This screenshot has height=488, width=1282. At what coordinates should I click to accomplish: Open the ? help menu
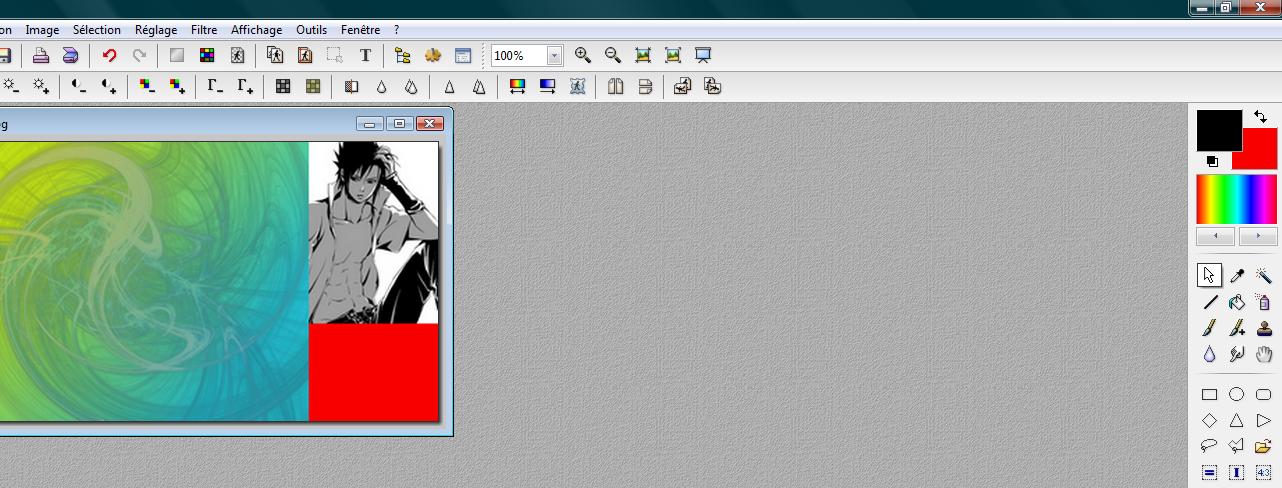pyautogui.click(x=396, y=30)
